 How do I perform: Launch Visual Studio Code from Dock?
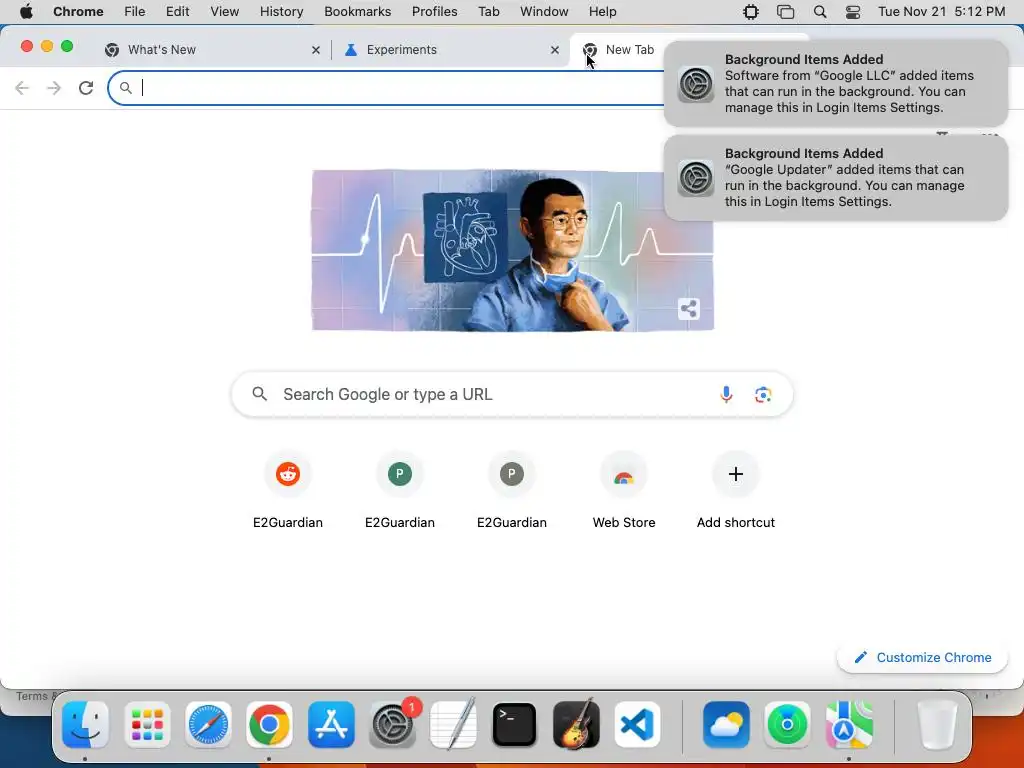pos(637,724)
